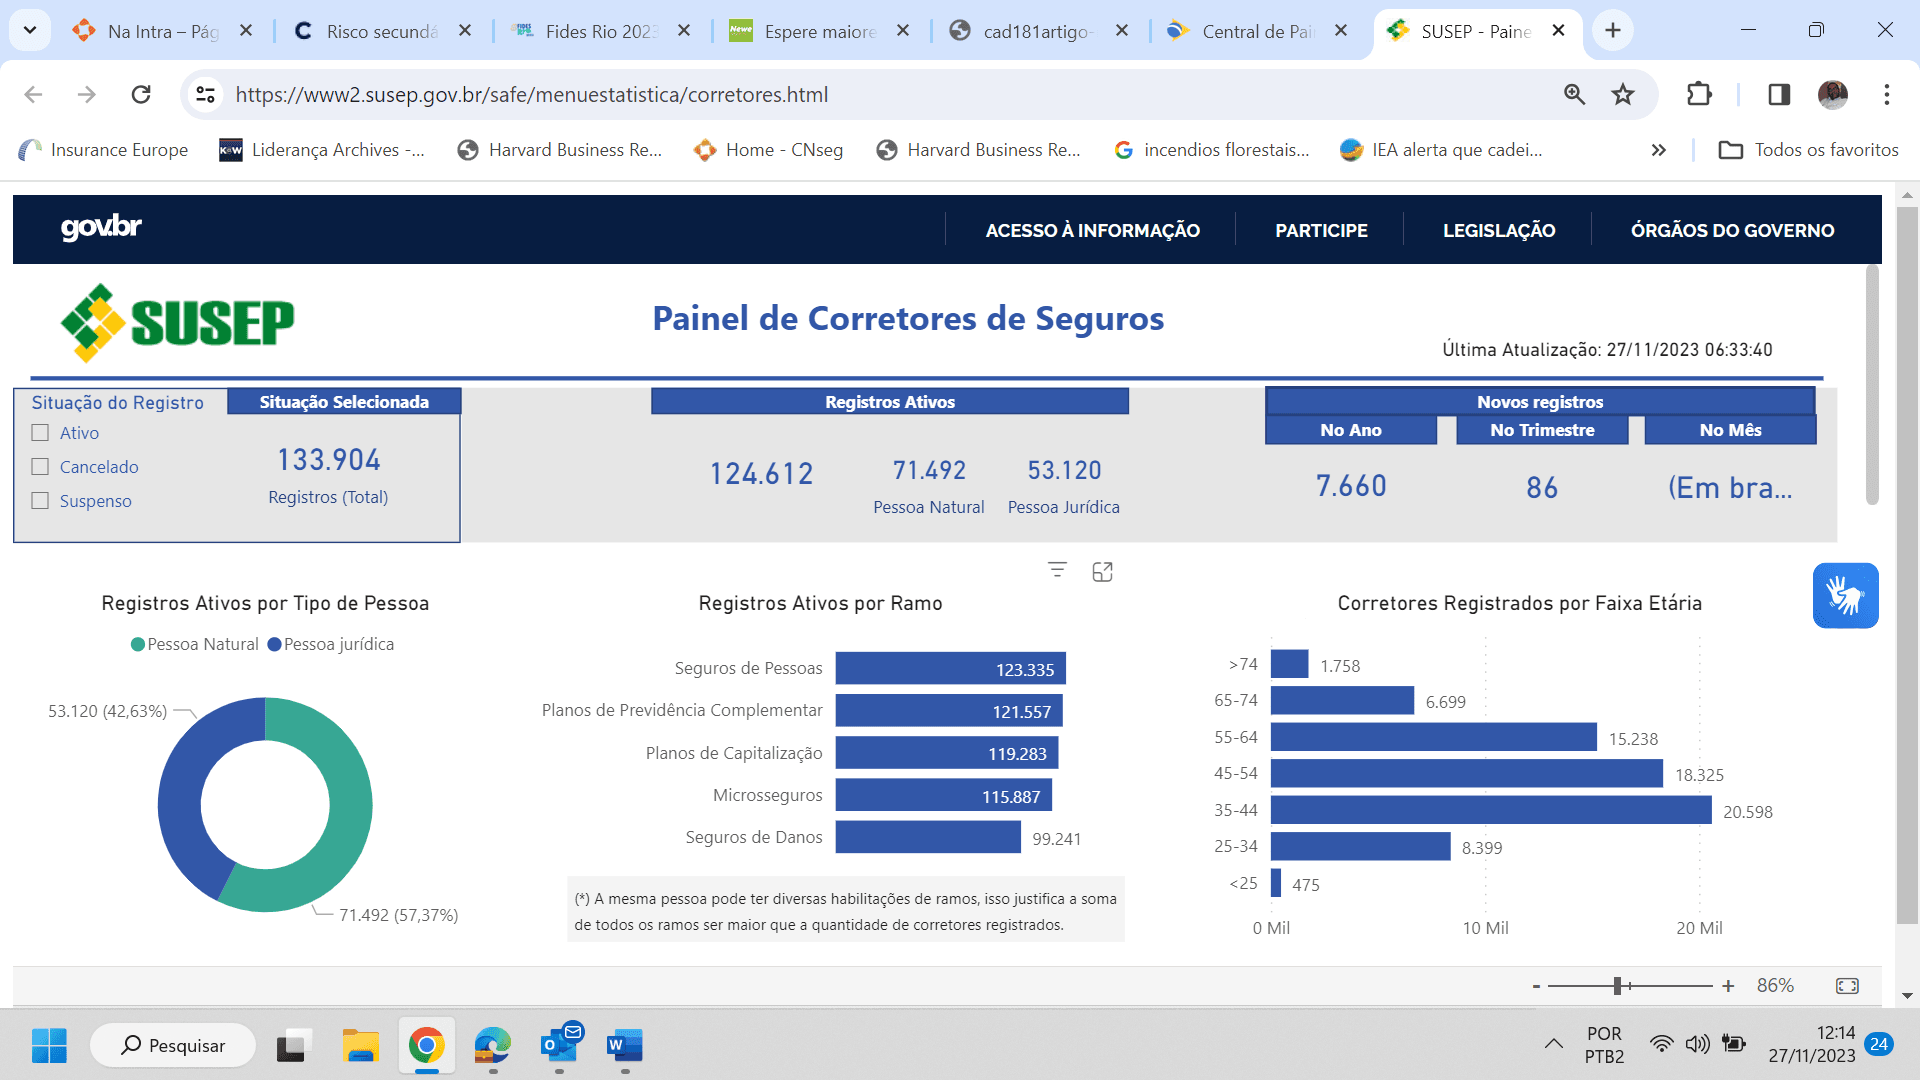The image size is (1920, 1080).
Task: Adjust the report zoom slider handle
Action: [1617, 986]
